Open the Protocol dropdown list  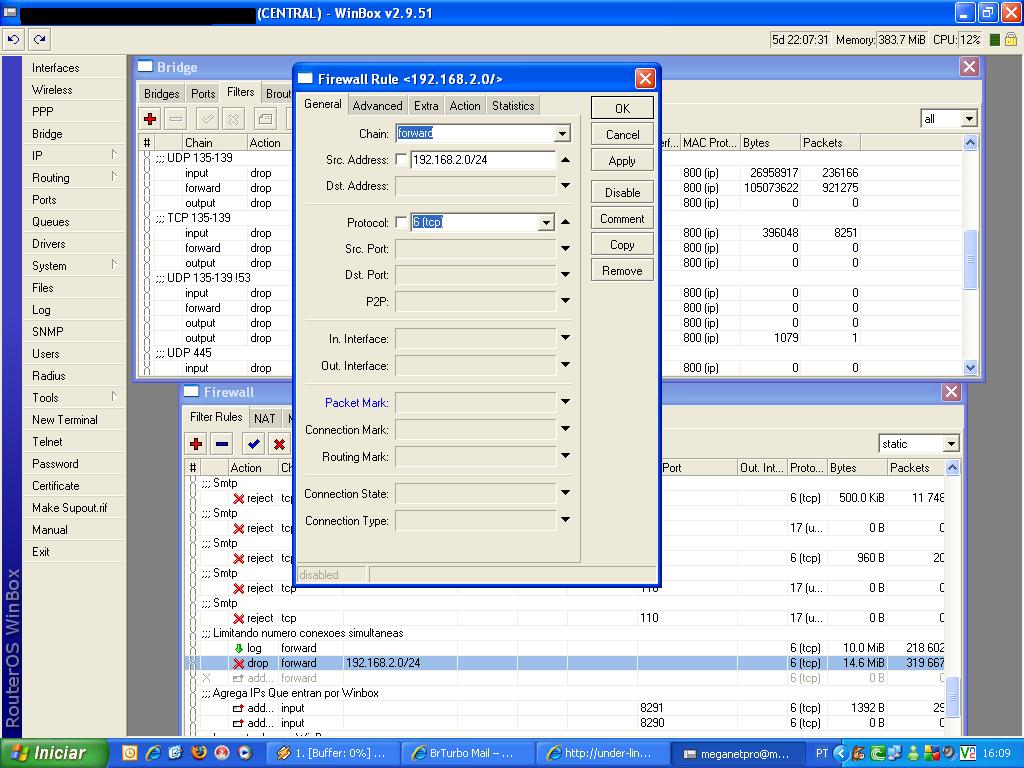point(546,222)
